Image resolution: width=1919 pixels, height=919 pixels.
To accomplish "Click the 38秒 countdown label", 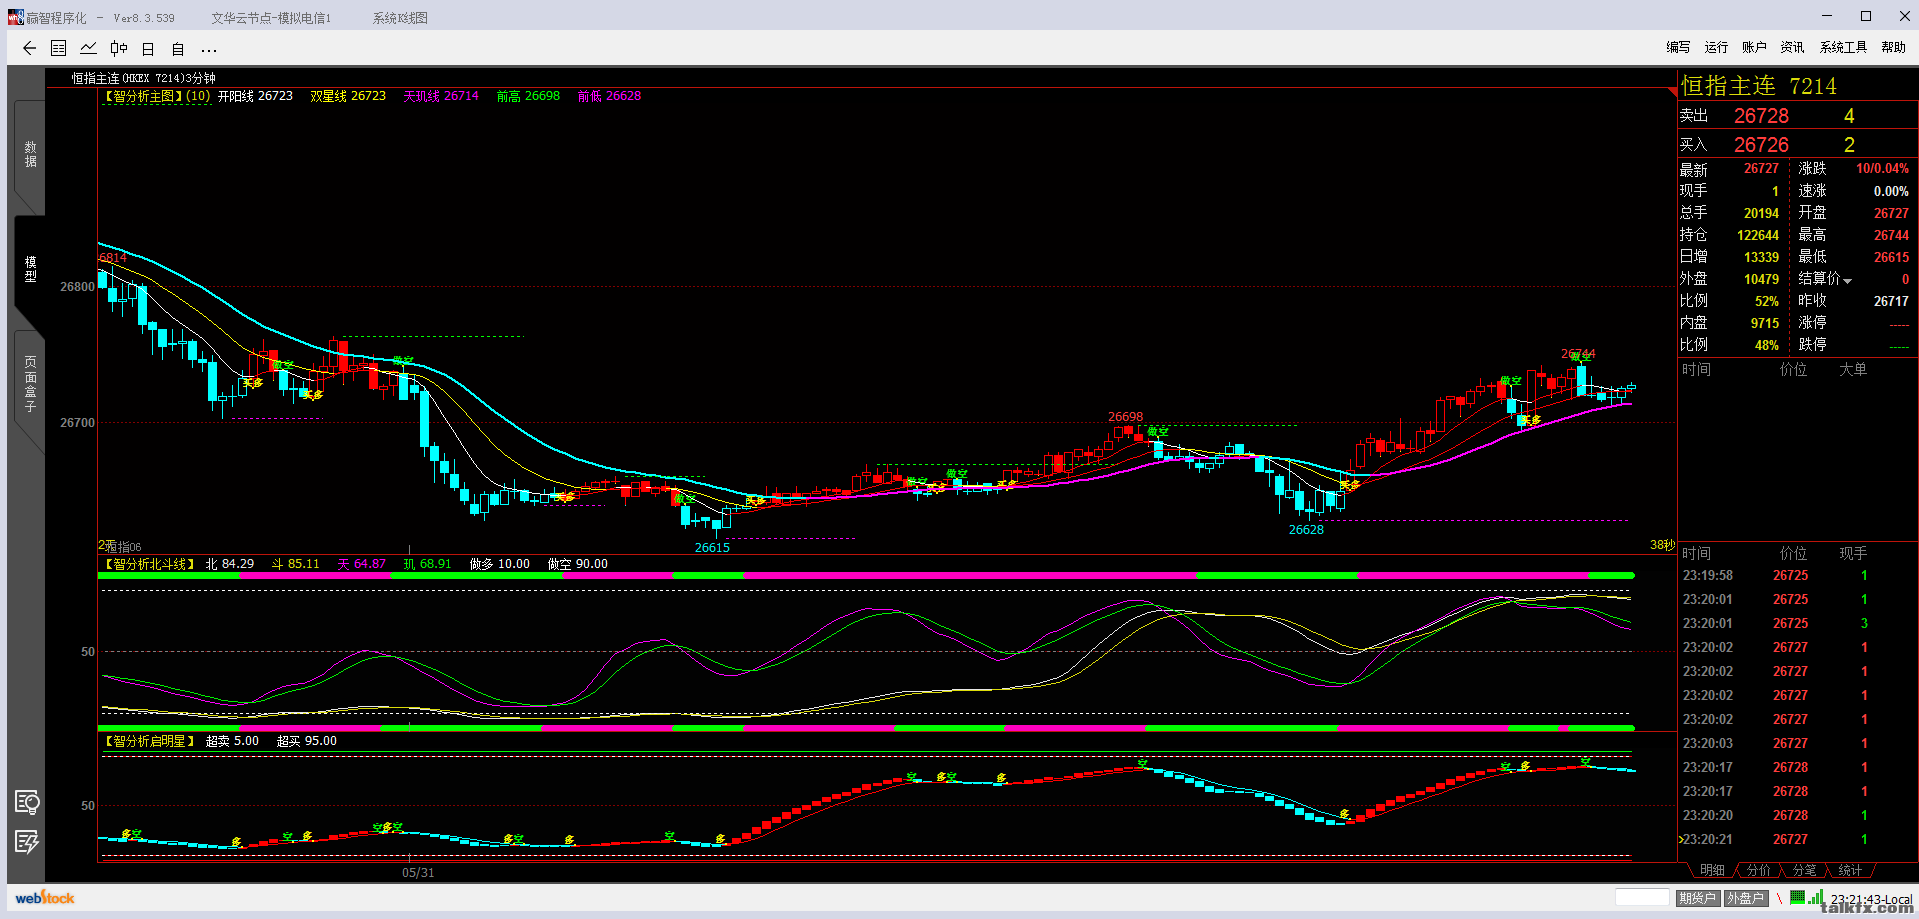I will [x=1662, y=545].
